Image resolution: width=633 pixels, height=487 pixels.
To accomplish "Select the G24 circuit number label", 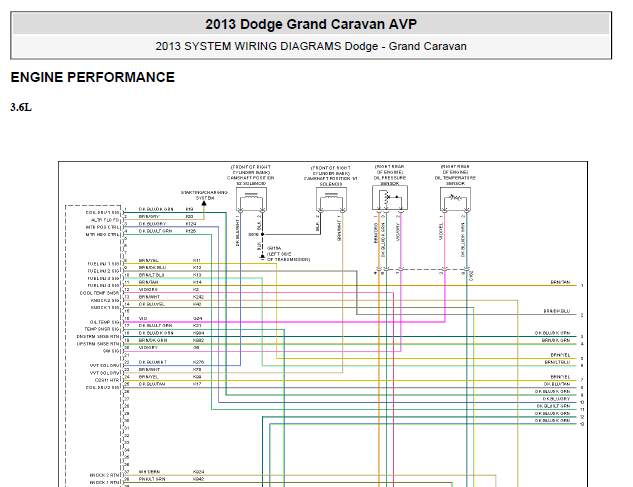I will pyautogui.click(x=198, y=319).
